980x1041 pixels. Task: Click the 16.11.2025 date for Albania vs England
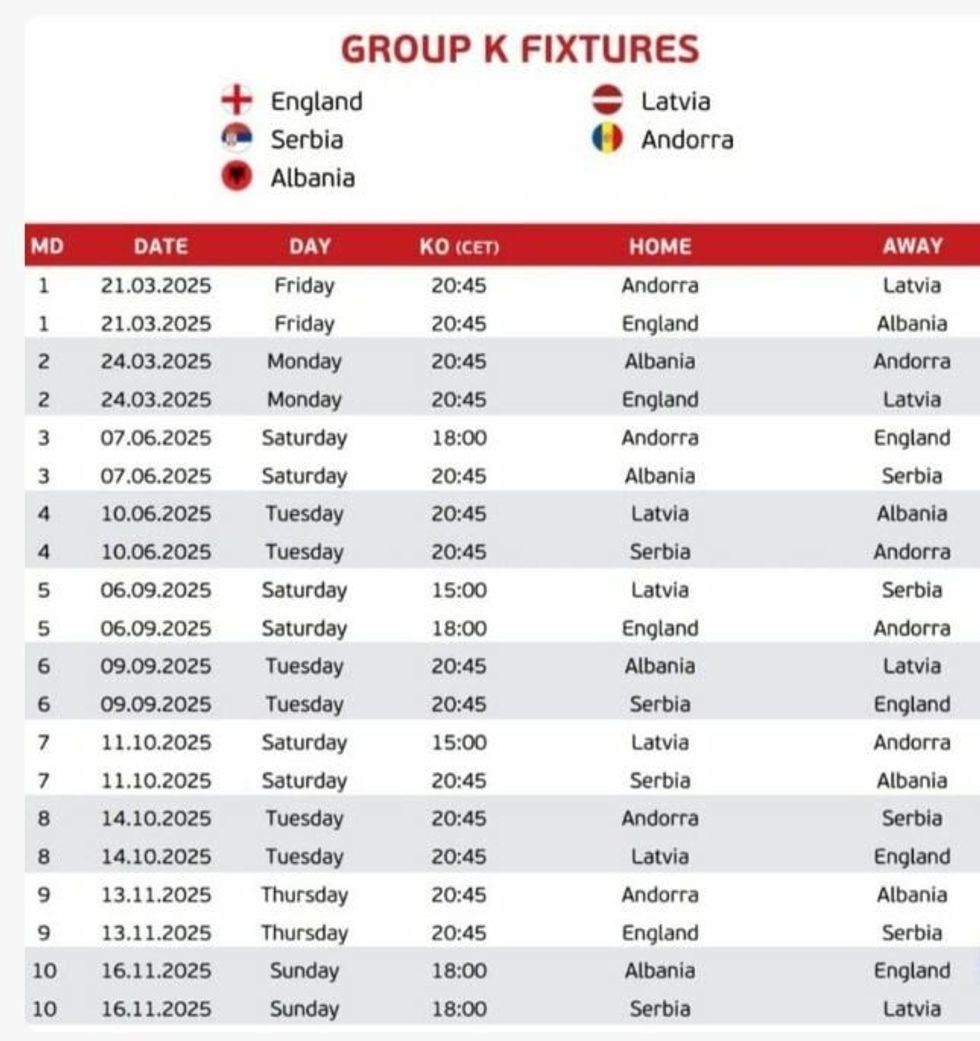pyautogui.click(x=156, y=971)
